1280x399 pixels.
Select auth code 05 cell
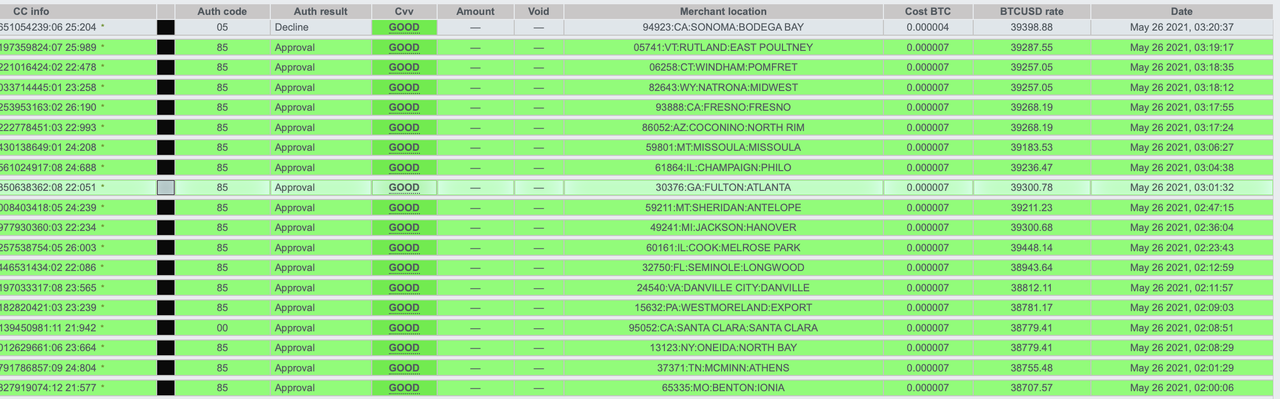tap(222, 28)
